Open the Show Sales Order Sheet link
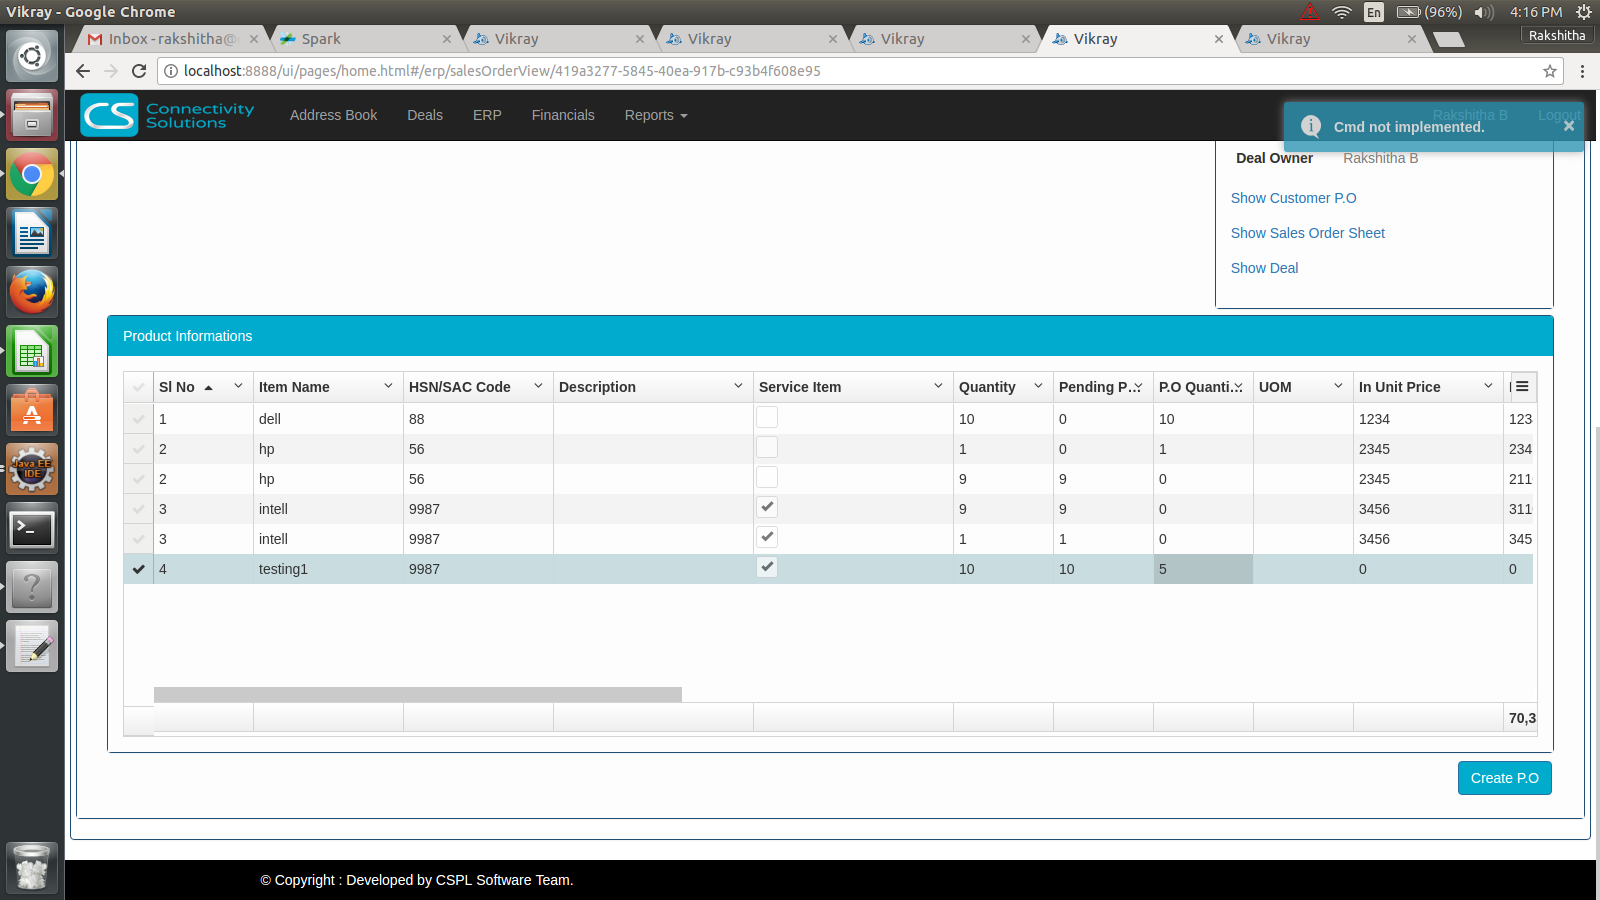The width and height of the screenshot is (1600, 900). point(1307,233)
